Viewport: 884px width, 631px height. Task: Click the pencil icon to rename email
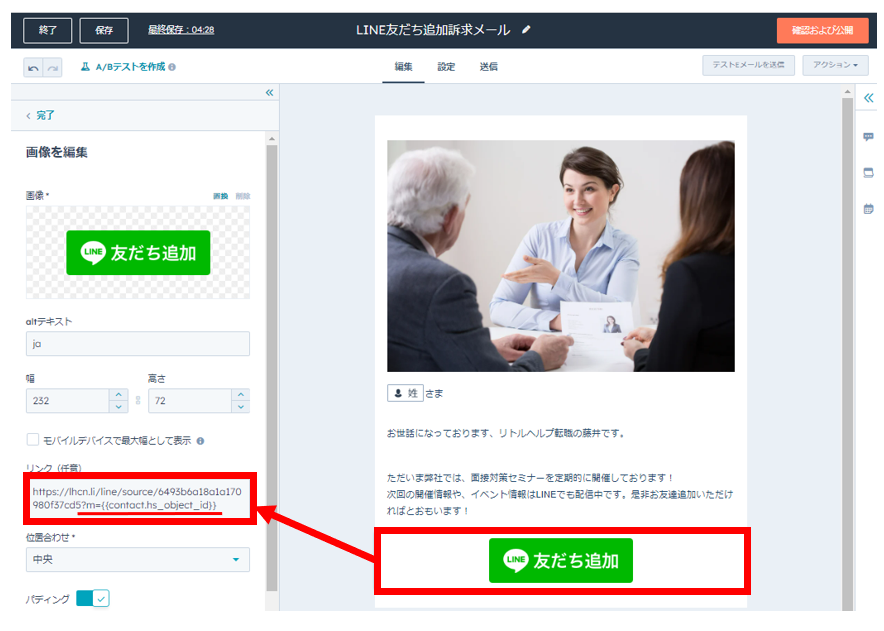[x=527, y=30]
